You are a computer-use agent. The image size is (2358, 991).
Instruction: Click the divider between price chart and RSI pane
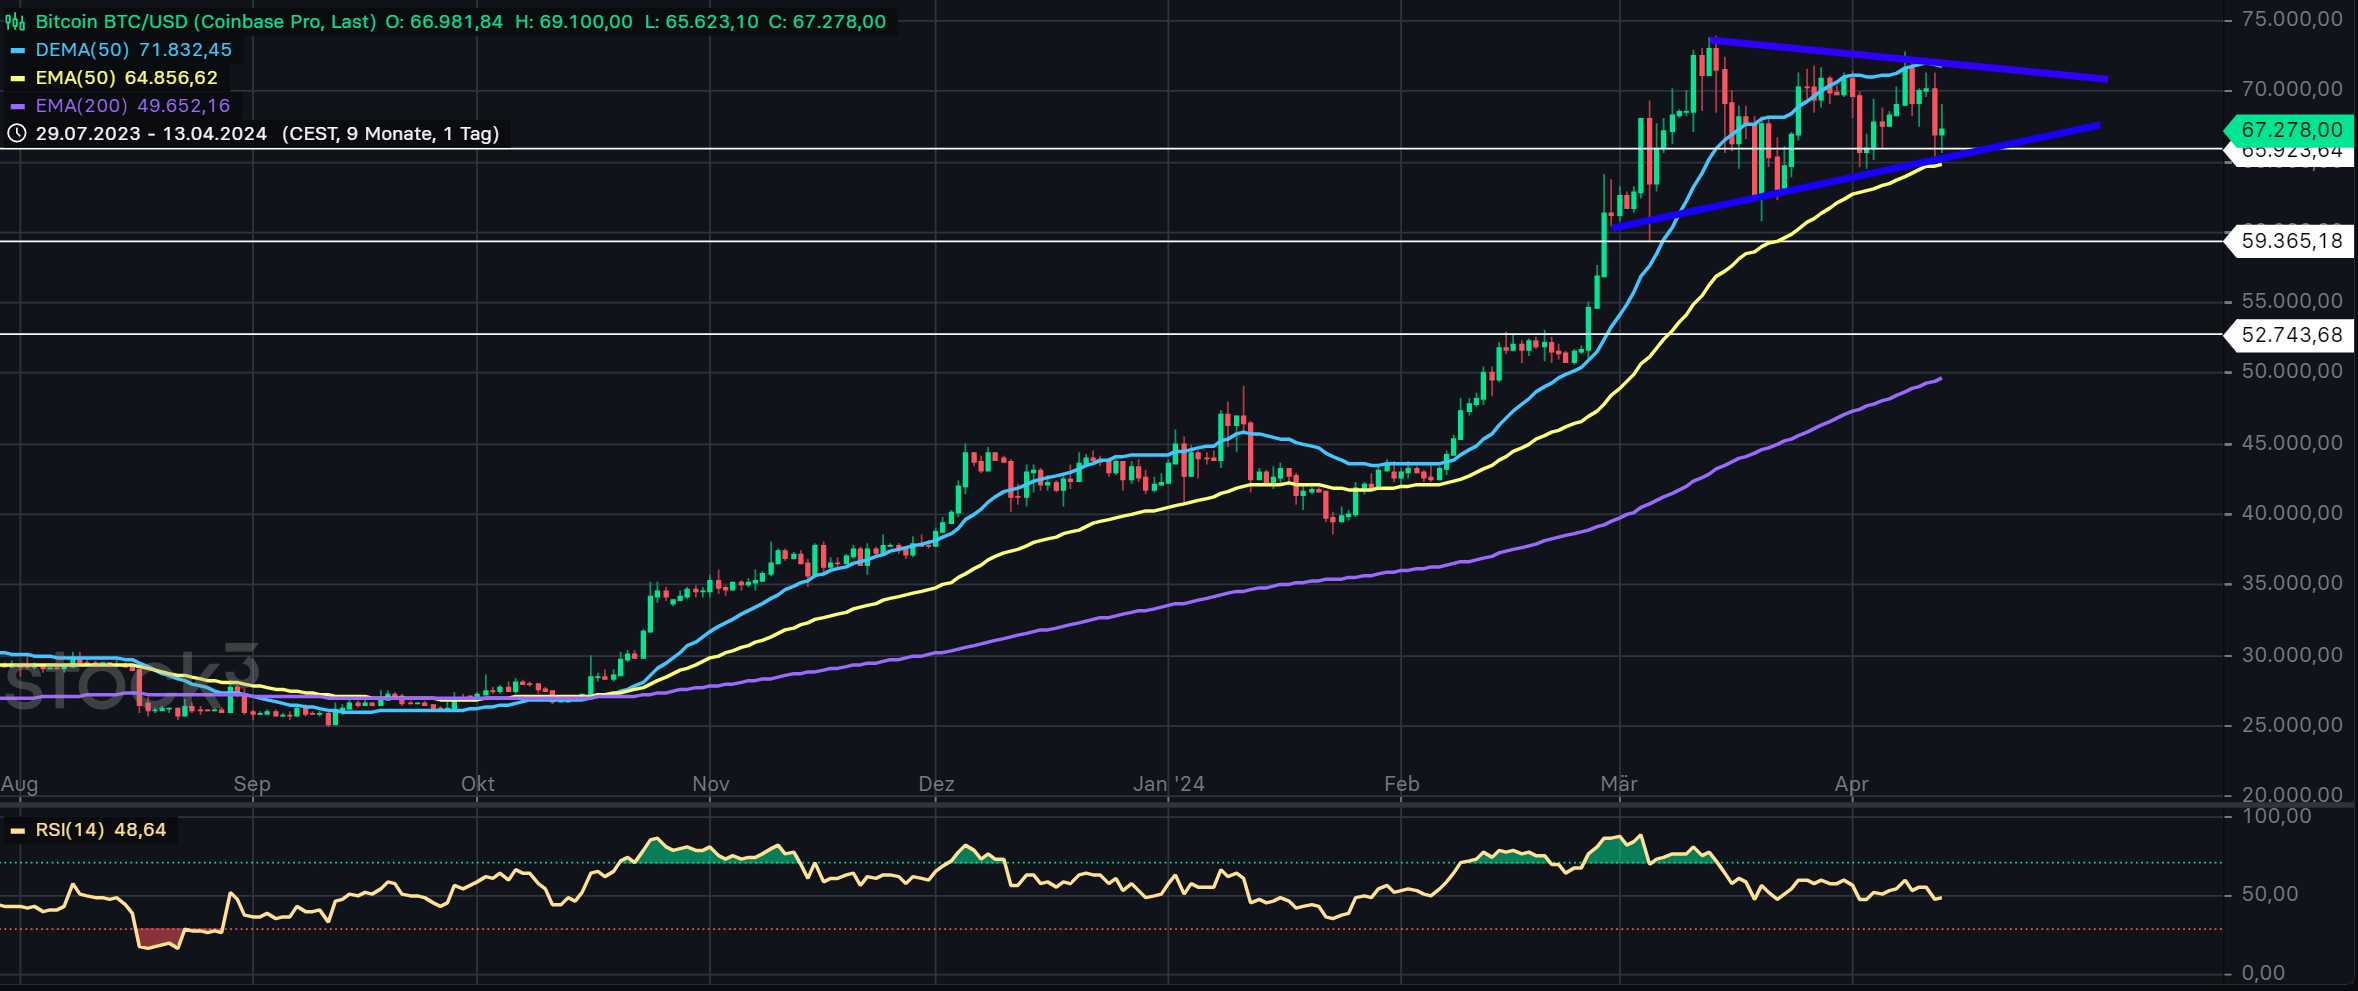tap(1110, 804)
